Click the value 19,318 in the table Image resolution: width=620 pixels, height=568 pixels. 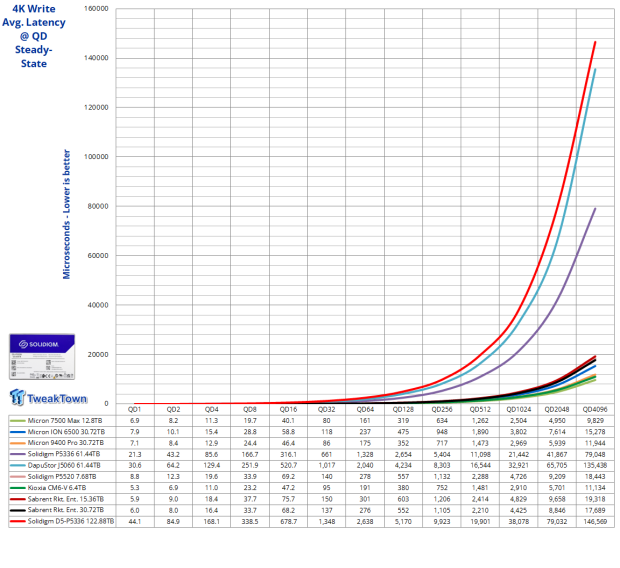[595, 499]
